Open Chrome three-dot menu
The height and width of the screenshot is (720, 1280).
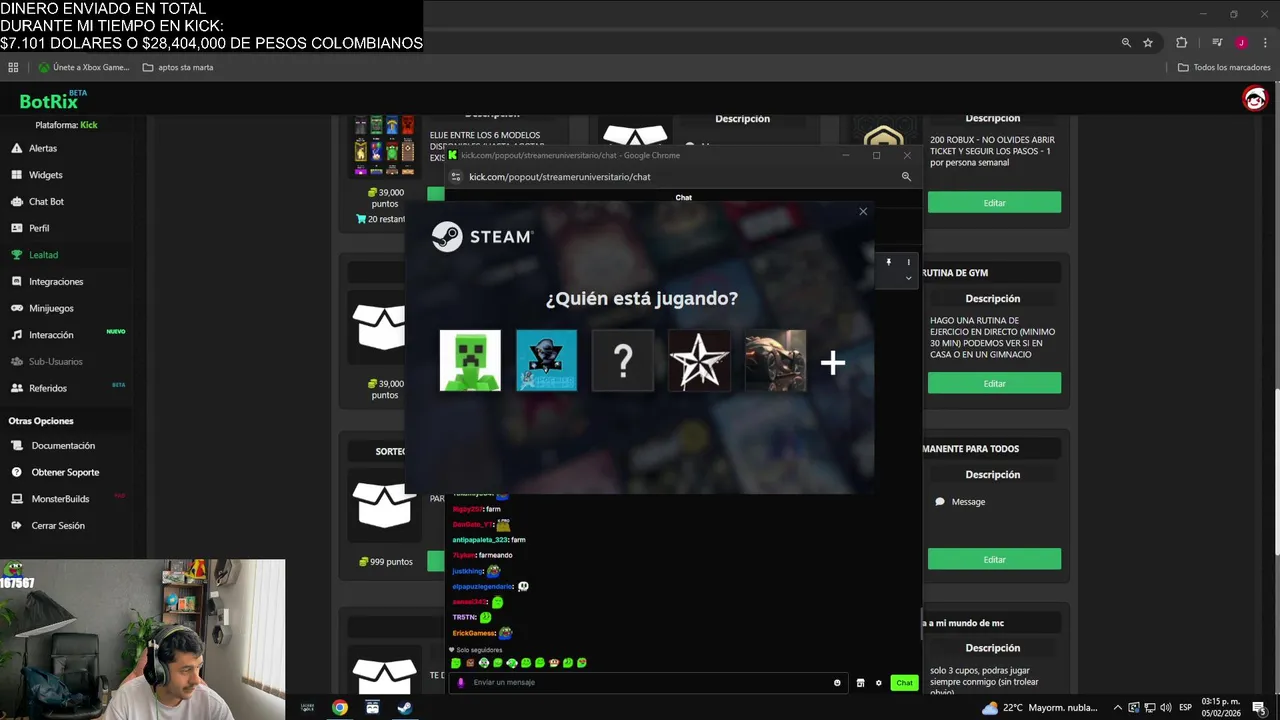(1265, 43)
